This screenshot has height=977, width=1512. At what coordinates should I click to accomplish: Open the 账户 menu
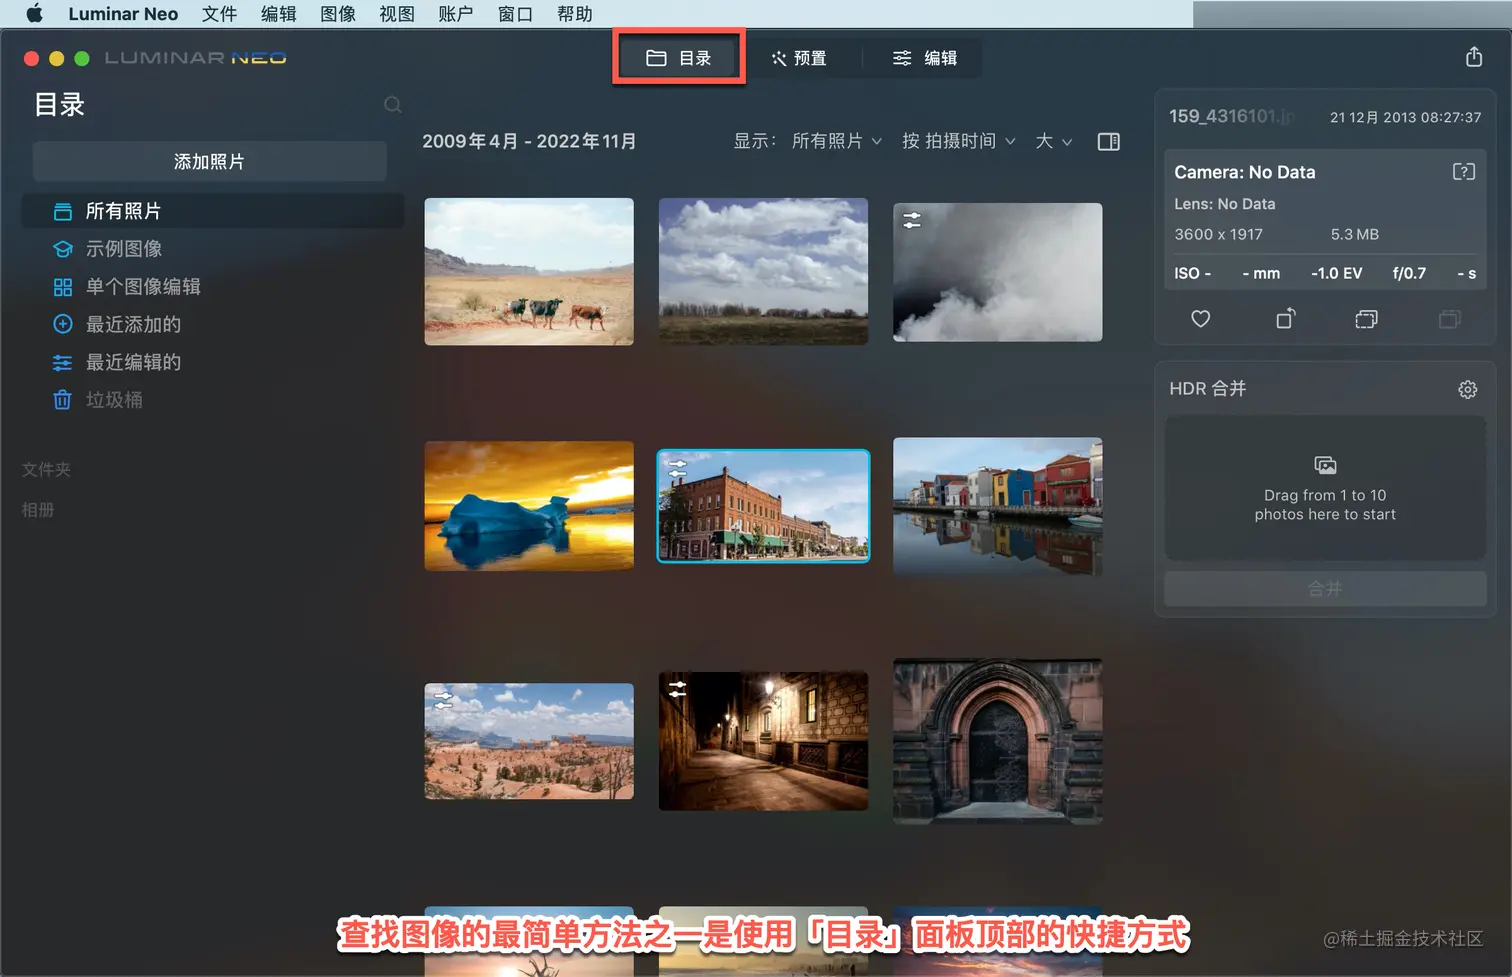click(456, 14)
